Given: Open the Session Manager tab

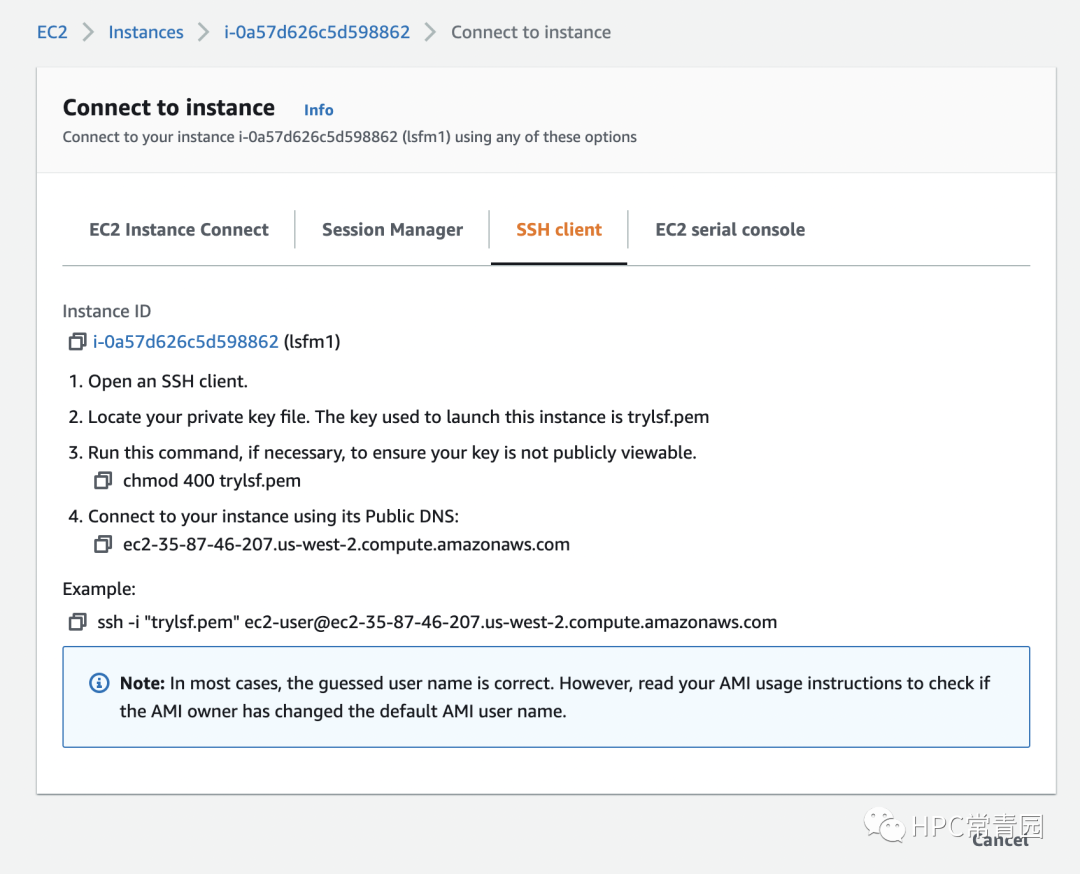Looking at the screenshot, I should tap(392, 230).
